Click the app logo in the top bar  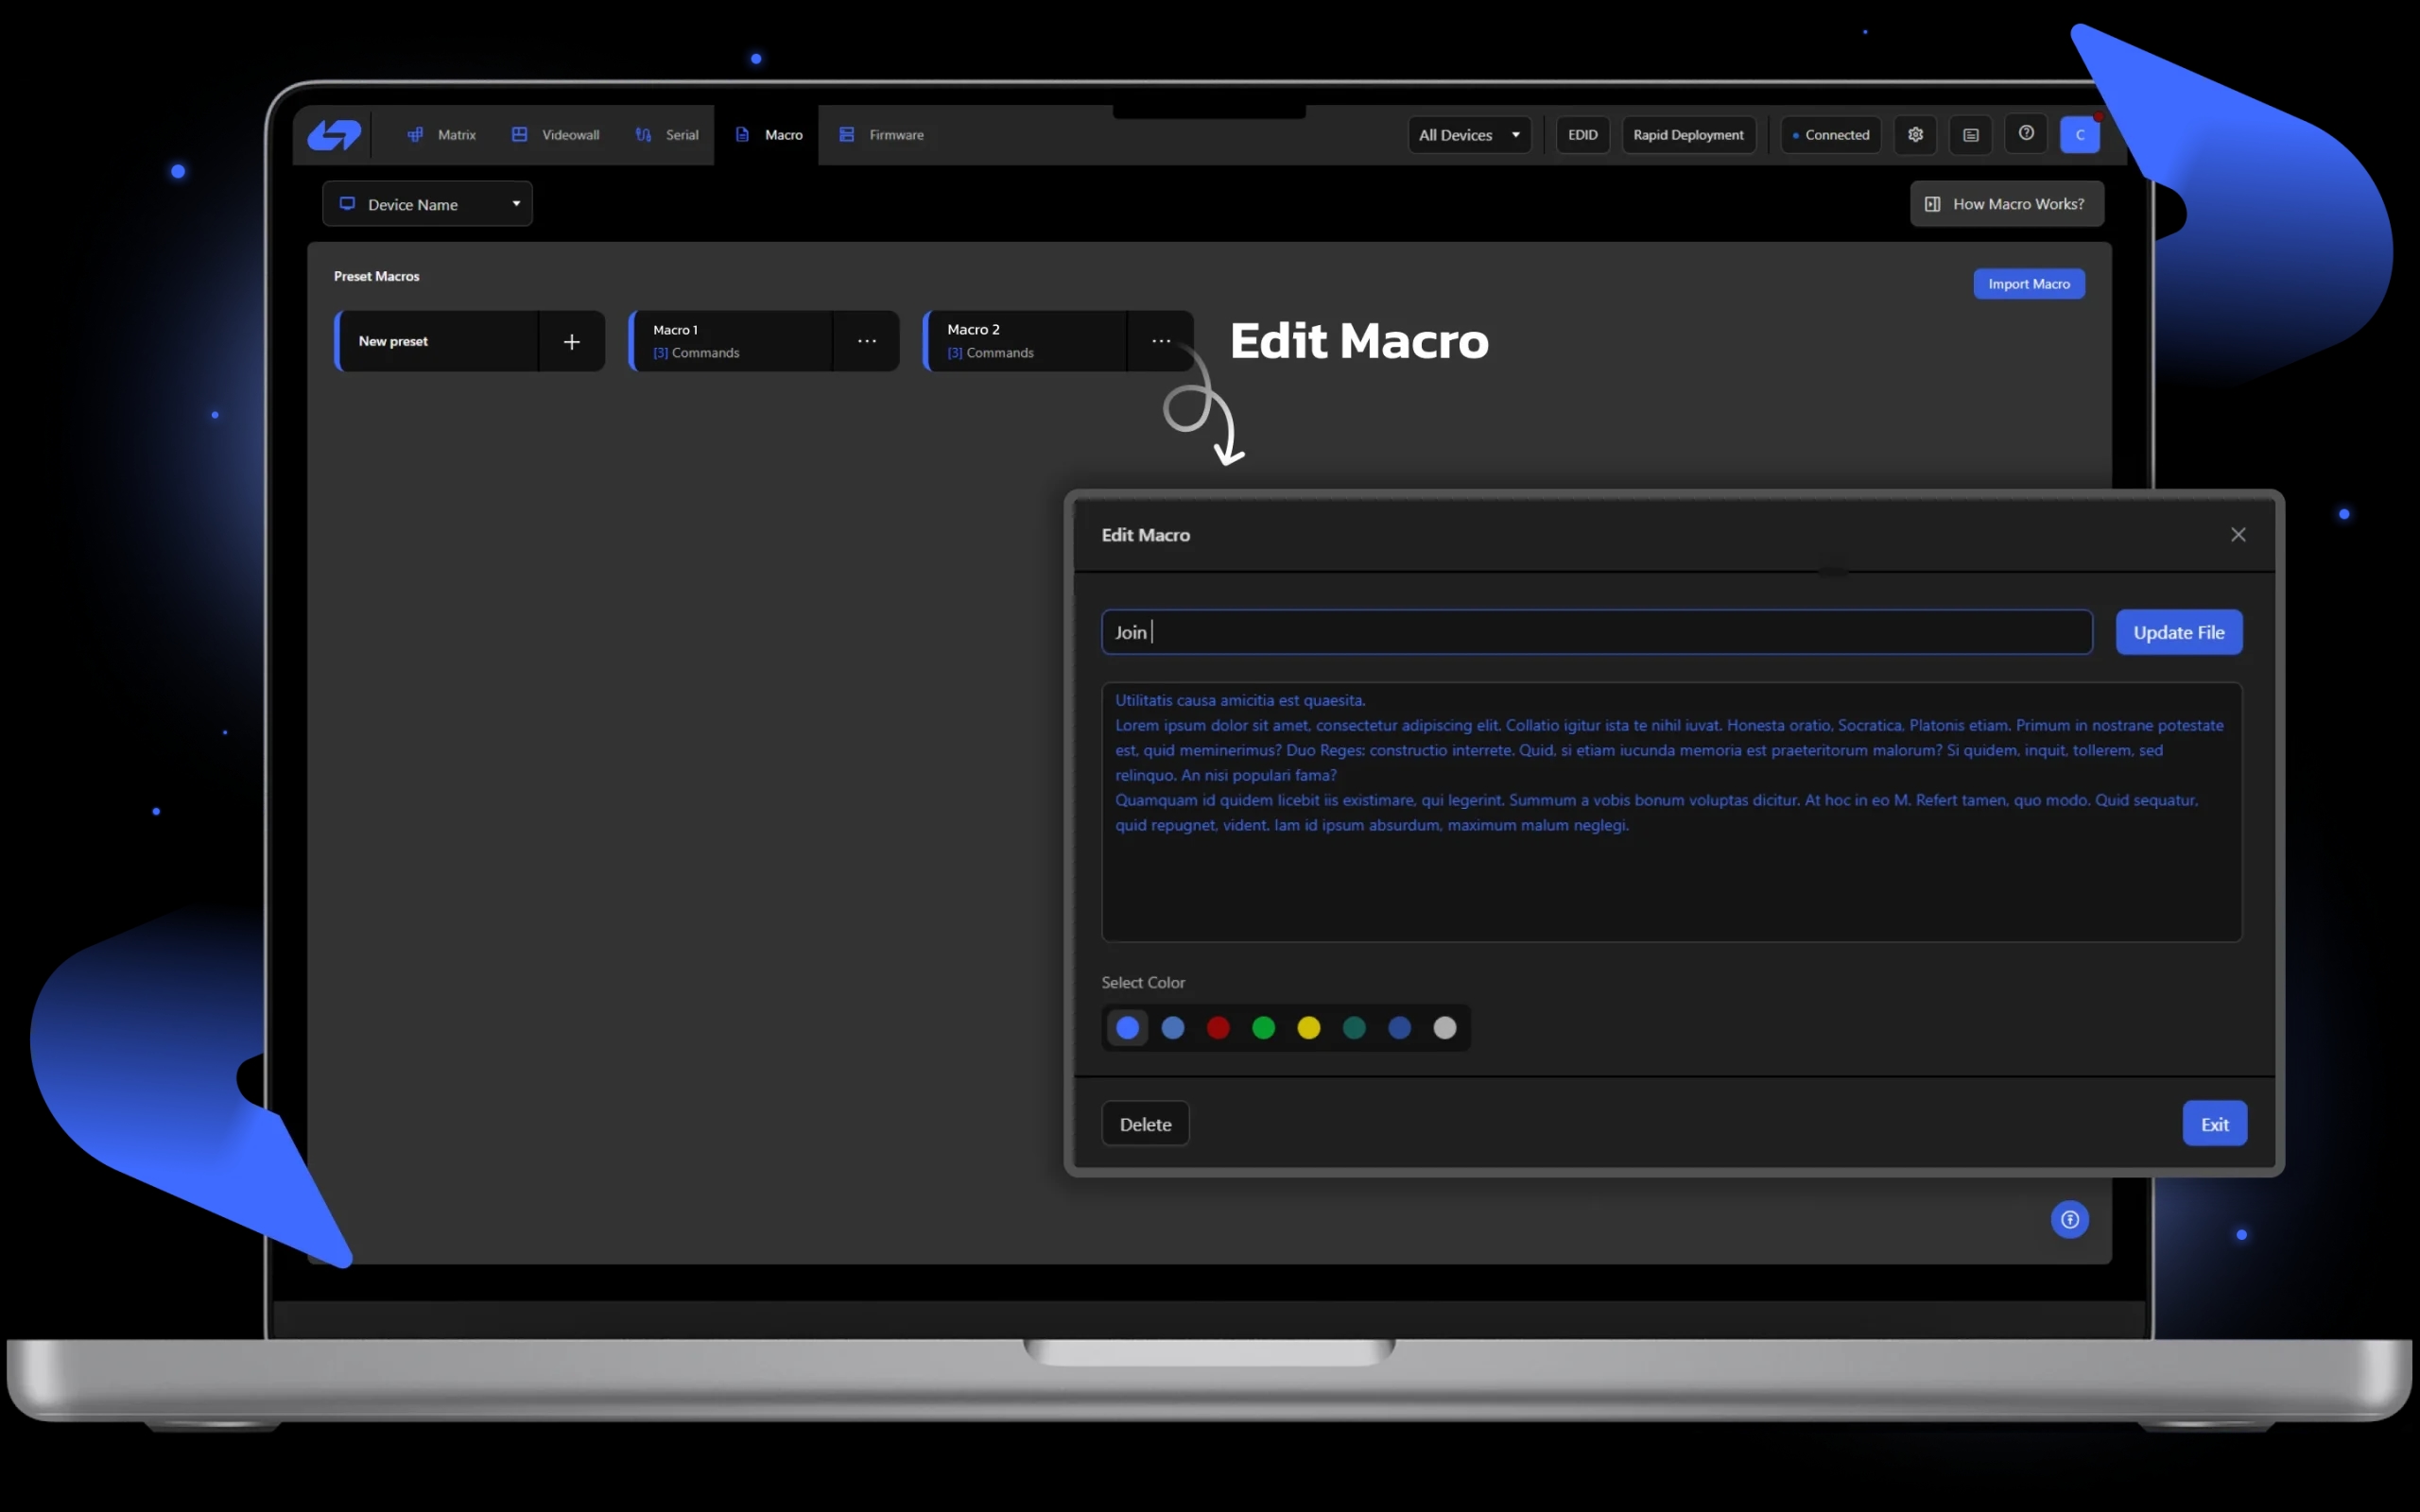pyautogui.click(x=334, y=134)
